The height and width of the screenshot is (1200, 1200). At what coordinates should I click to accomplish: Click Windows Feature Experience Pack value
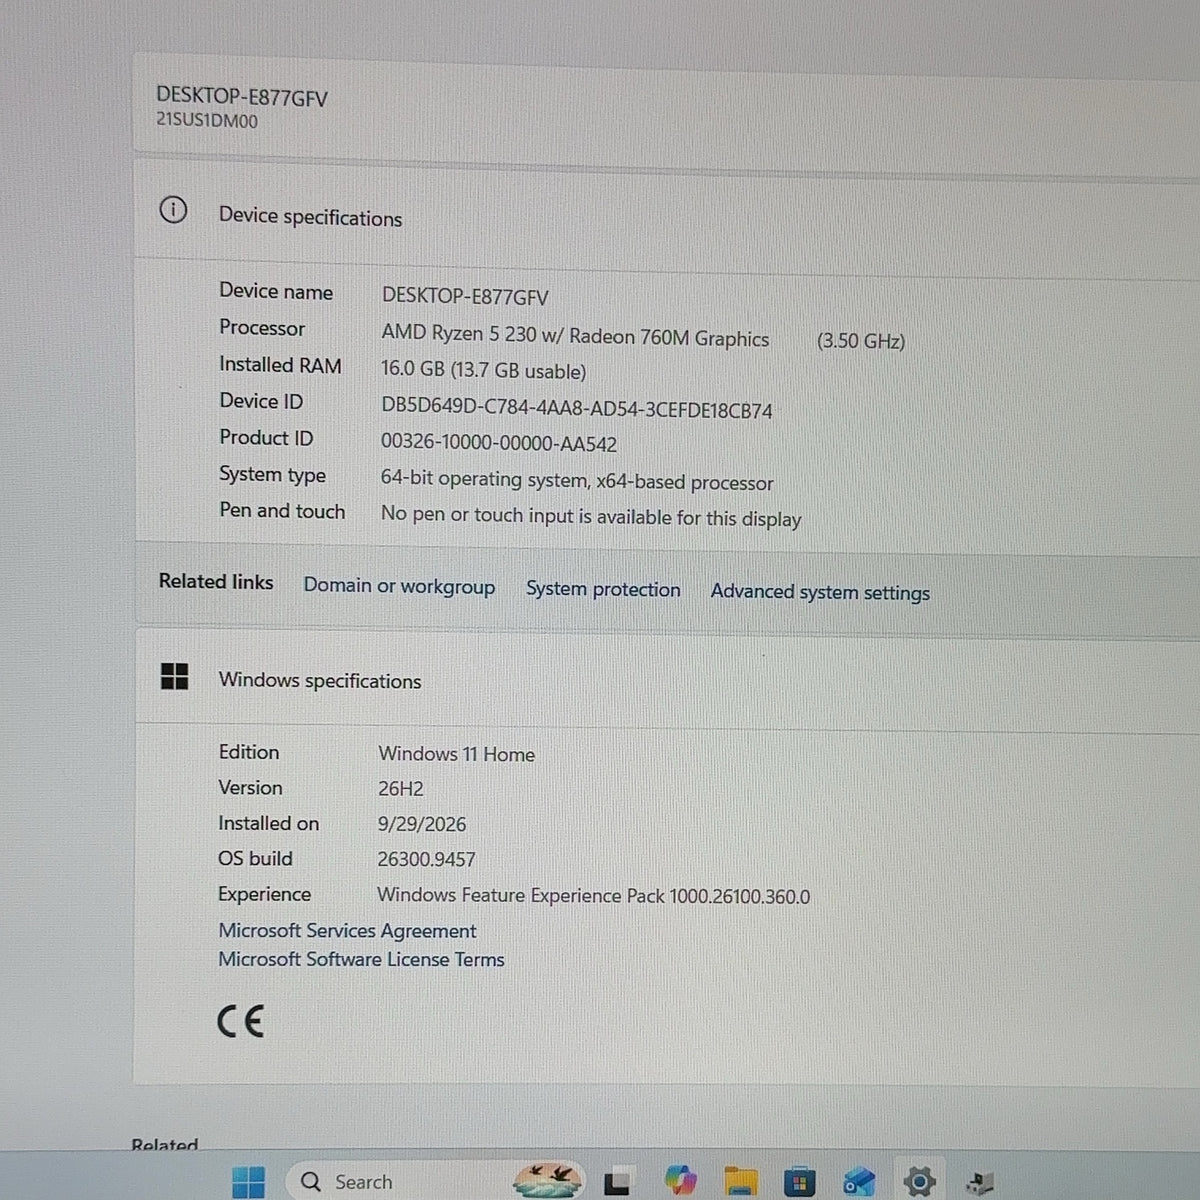tap(593, 896)
